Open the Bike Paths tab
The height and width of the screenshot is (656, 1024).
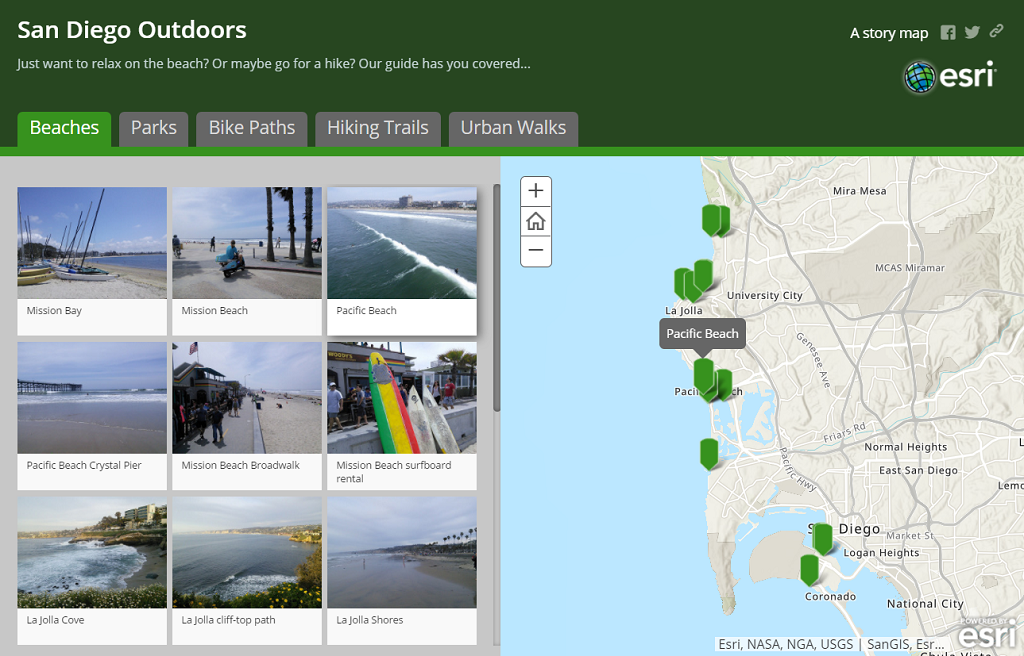pyautogui.click(x=251, y=128)
